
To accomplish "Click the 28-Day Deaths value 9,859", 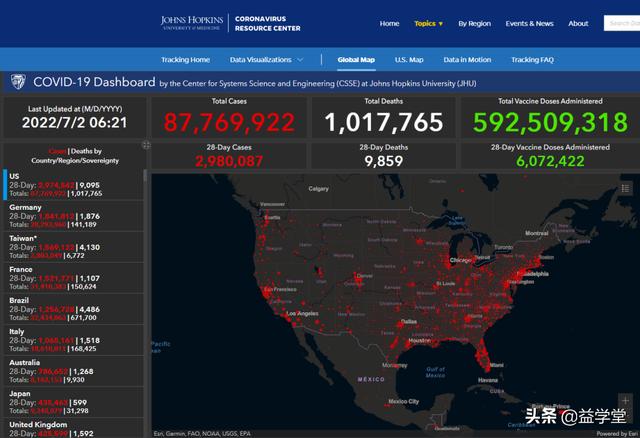I will click(x=384, y=161).
